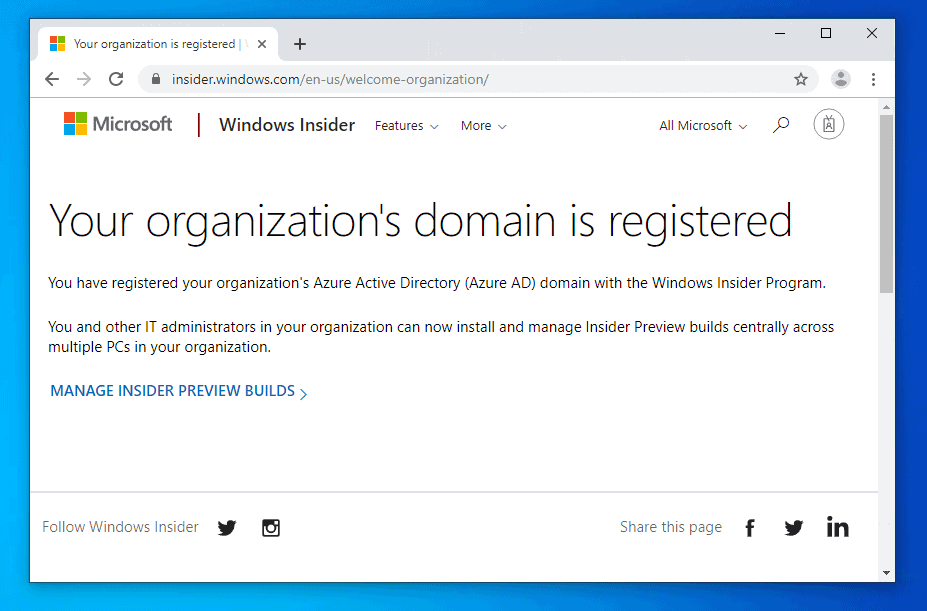Close the Chrome window
This screenshot has height=611, width=927.
(871, 33)
